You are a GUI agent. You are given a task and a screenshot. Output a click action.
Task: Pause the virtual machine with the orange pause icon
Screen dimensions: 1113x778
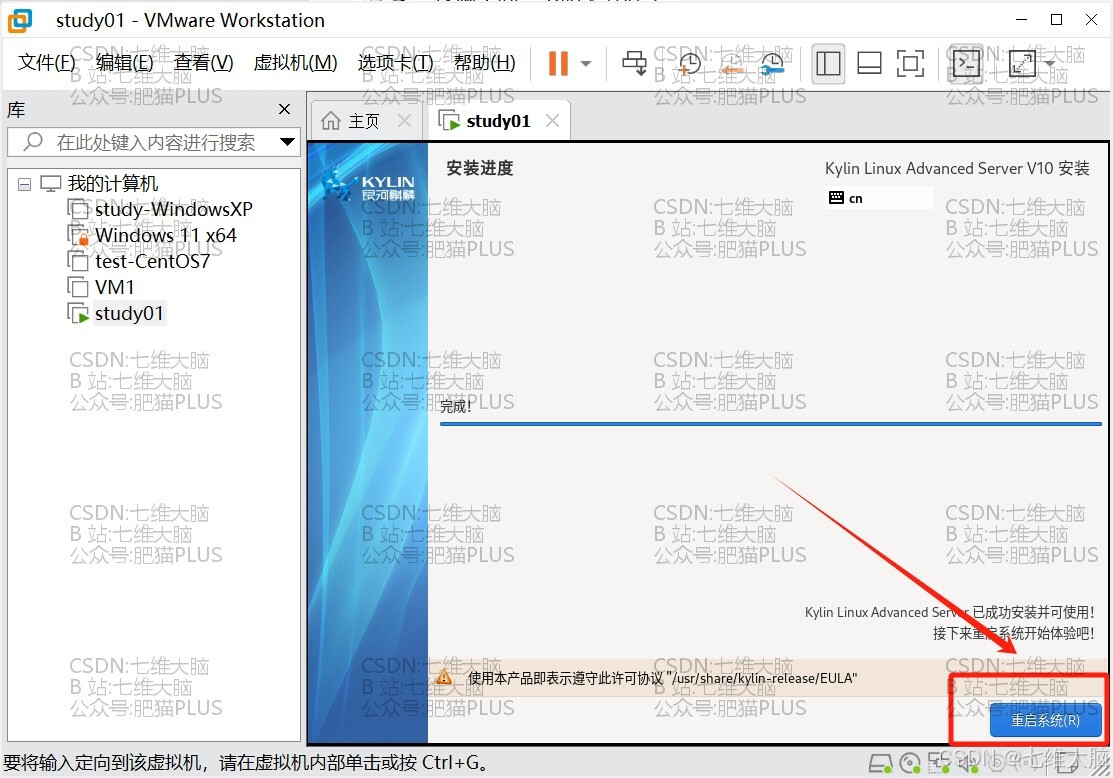tap(558, 63)
